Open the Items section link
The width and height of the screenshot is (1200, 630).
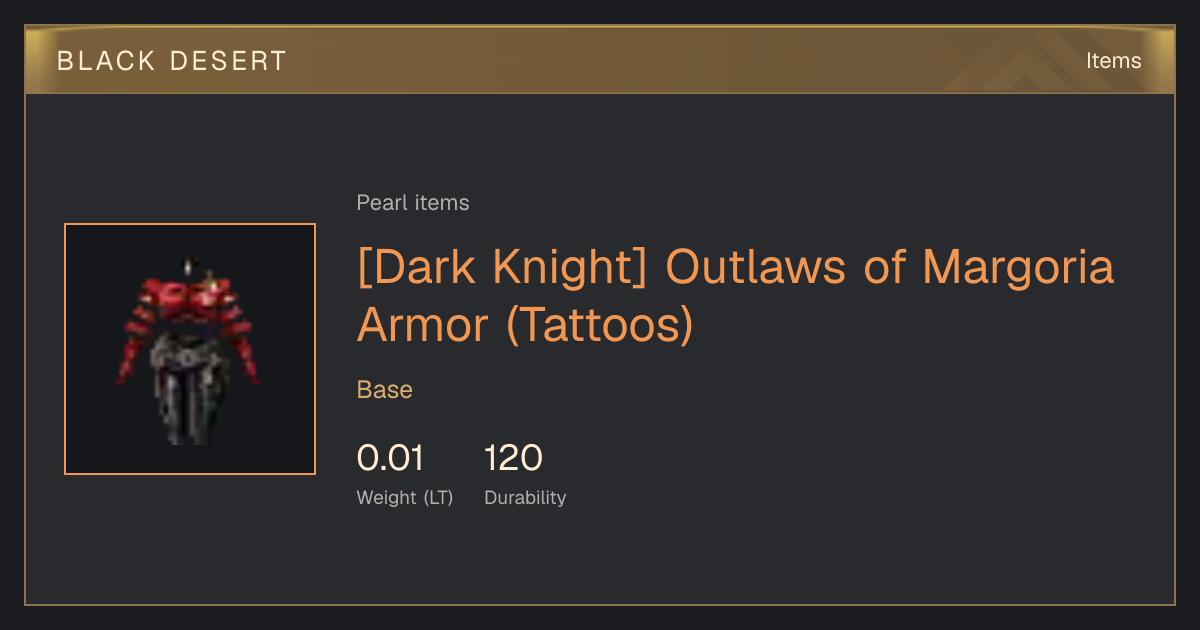coord(1113,60)
